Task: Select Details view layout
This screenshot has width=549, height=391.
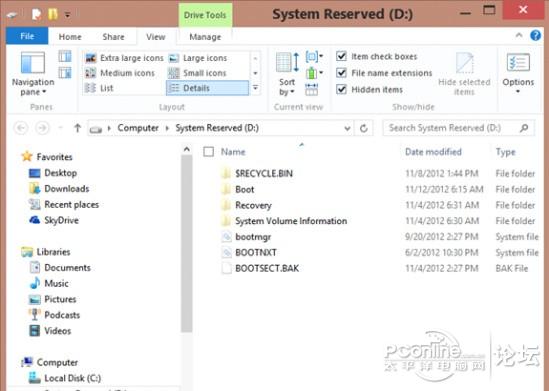Action: pyautogui.click(x=207, y=88)
